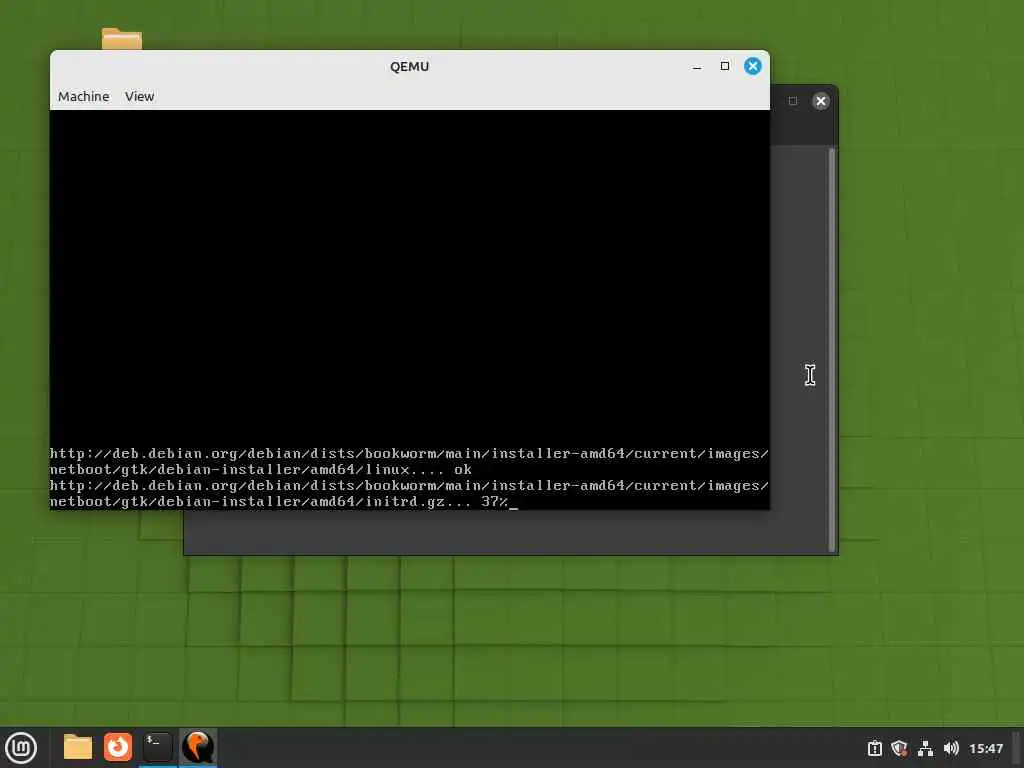Launch Firefox from the taskbar

point(118,747)
